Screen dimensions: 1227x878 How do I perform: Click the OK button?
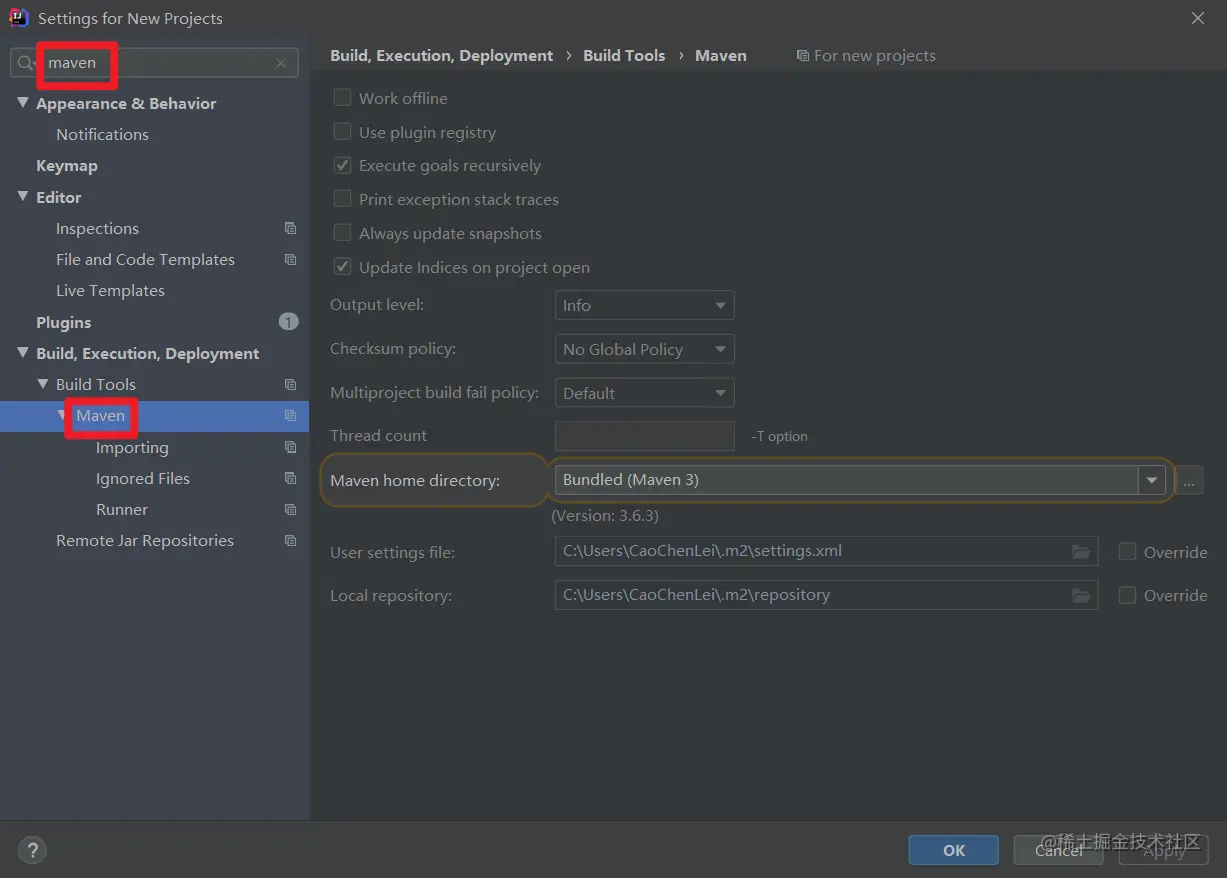point(954,850)
